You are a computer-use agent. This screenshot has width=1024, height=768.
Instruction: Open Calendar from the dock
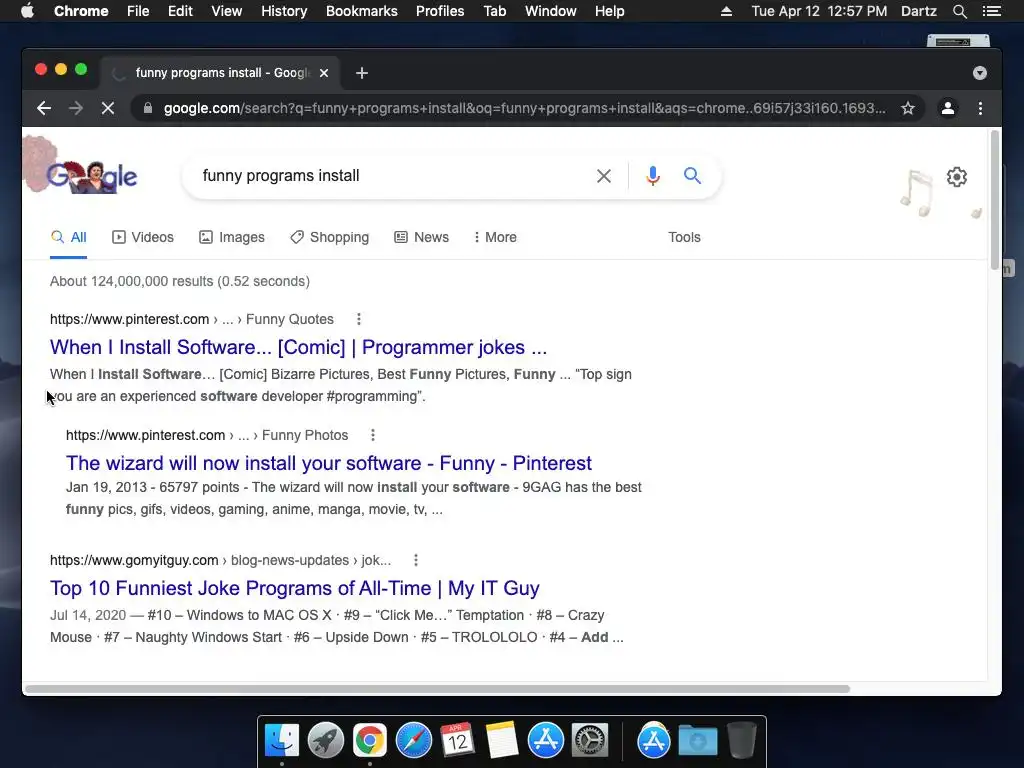pos(457,741)
